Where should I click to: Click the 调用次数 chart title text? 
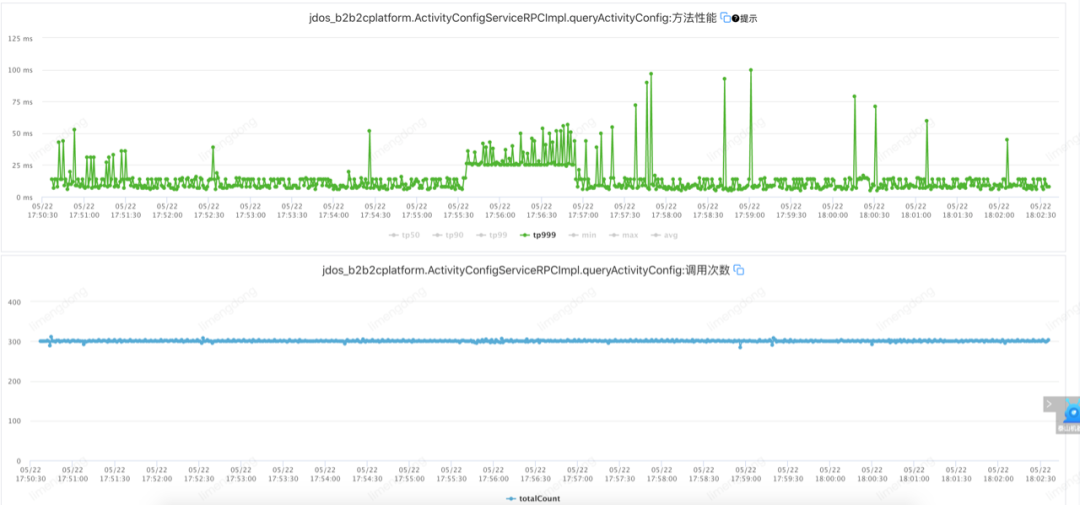[526, 271]
